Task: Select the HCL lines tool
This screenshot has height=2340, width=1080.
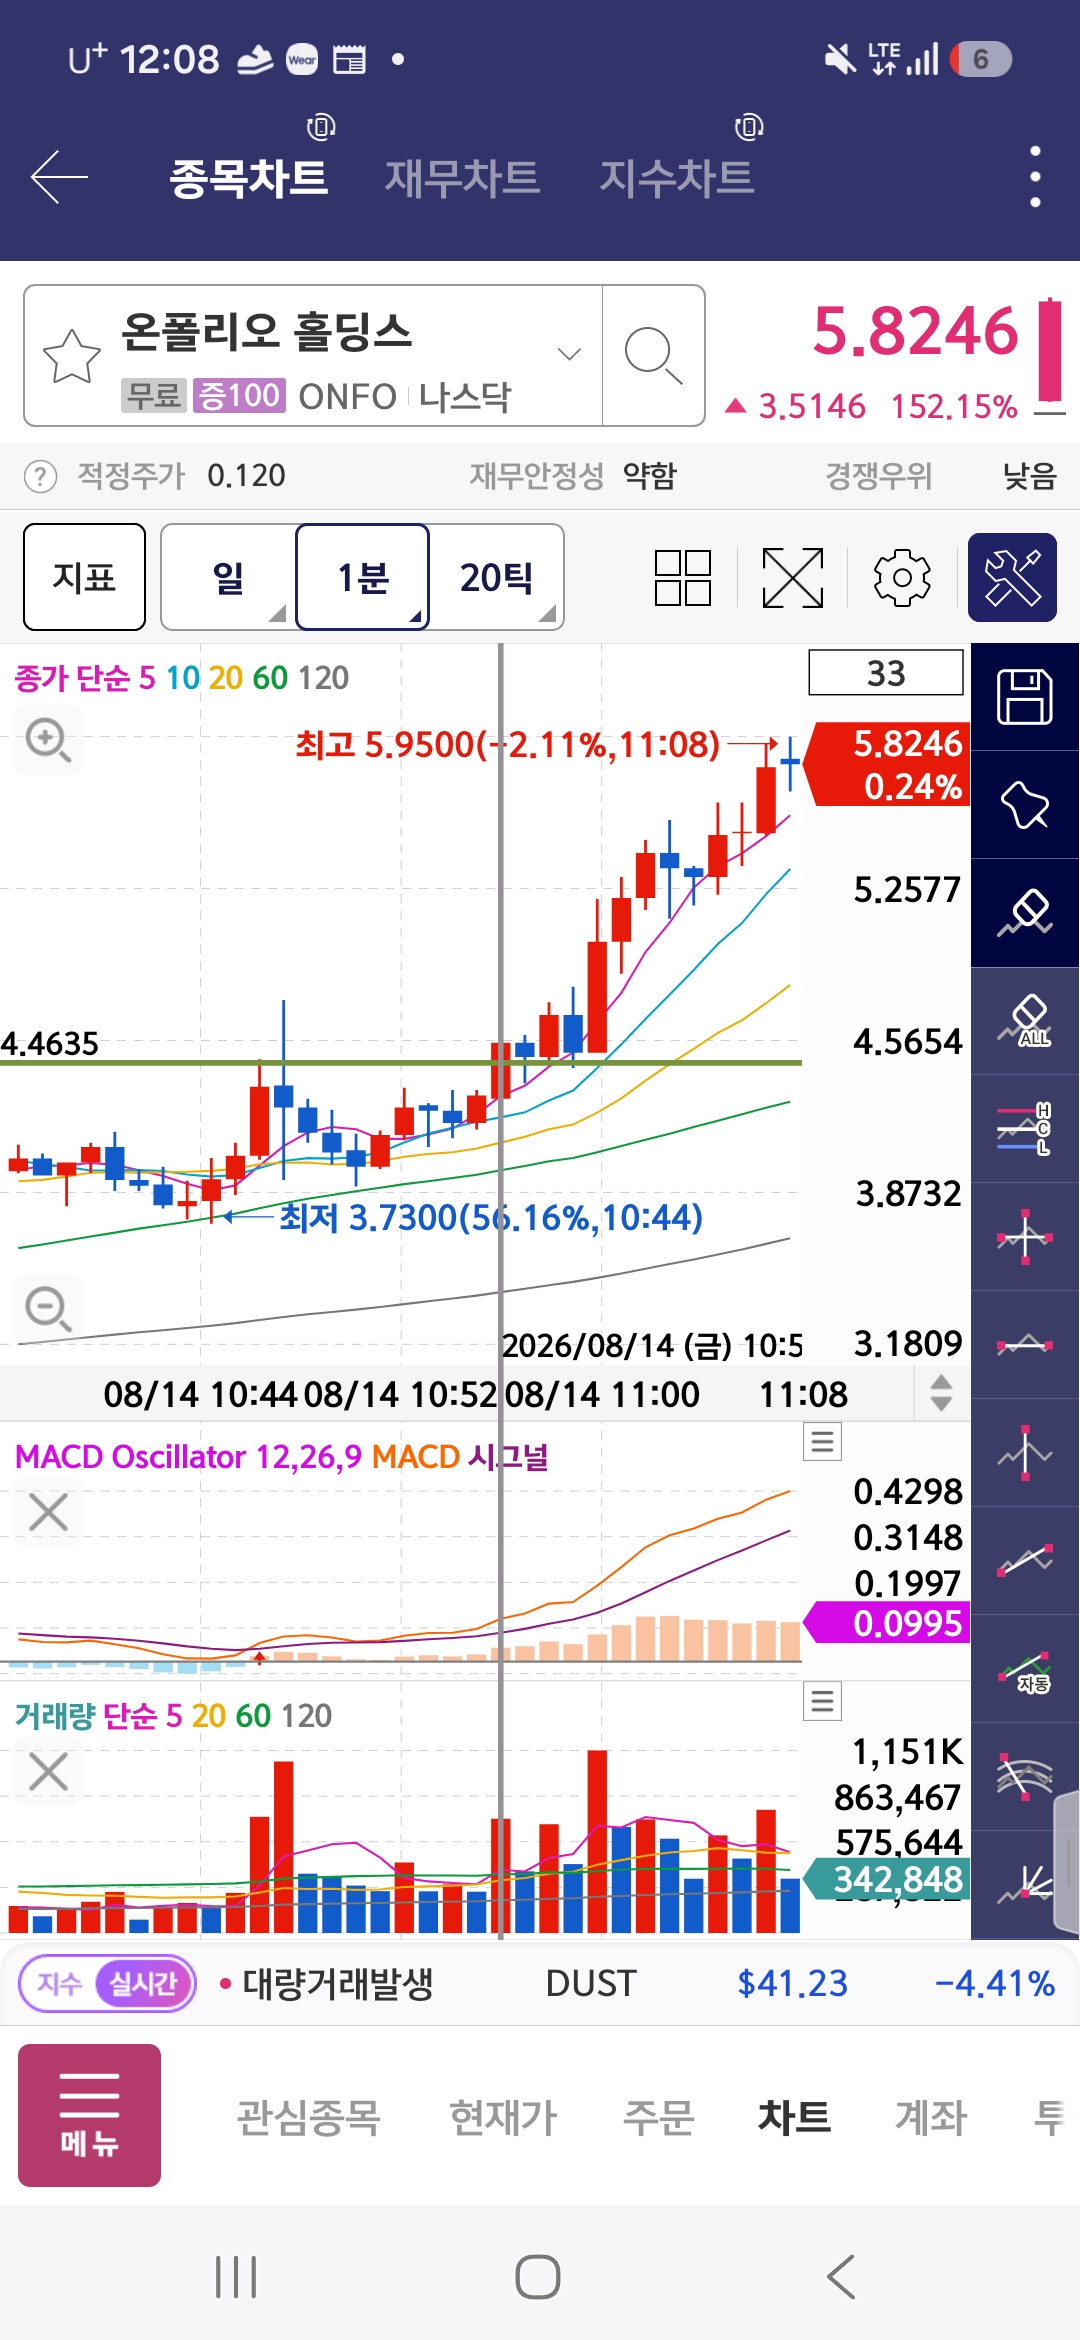Action: (1025, 1129)
